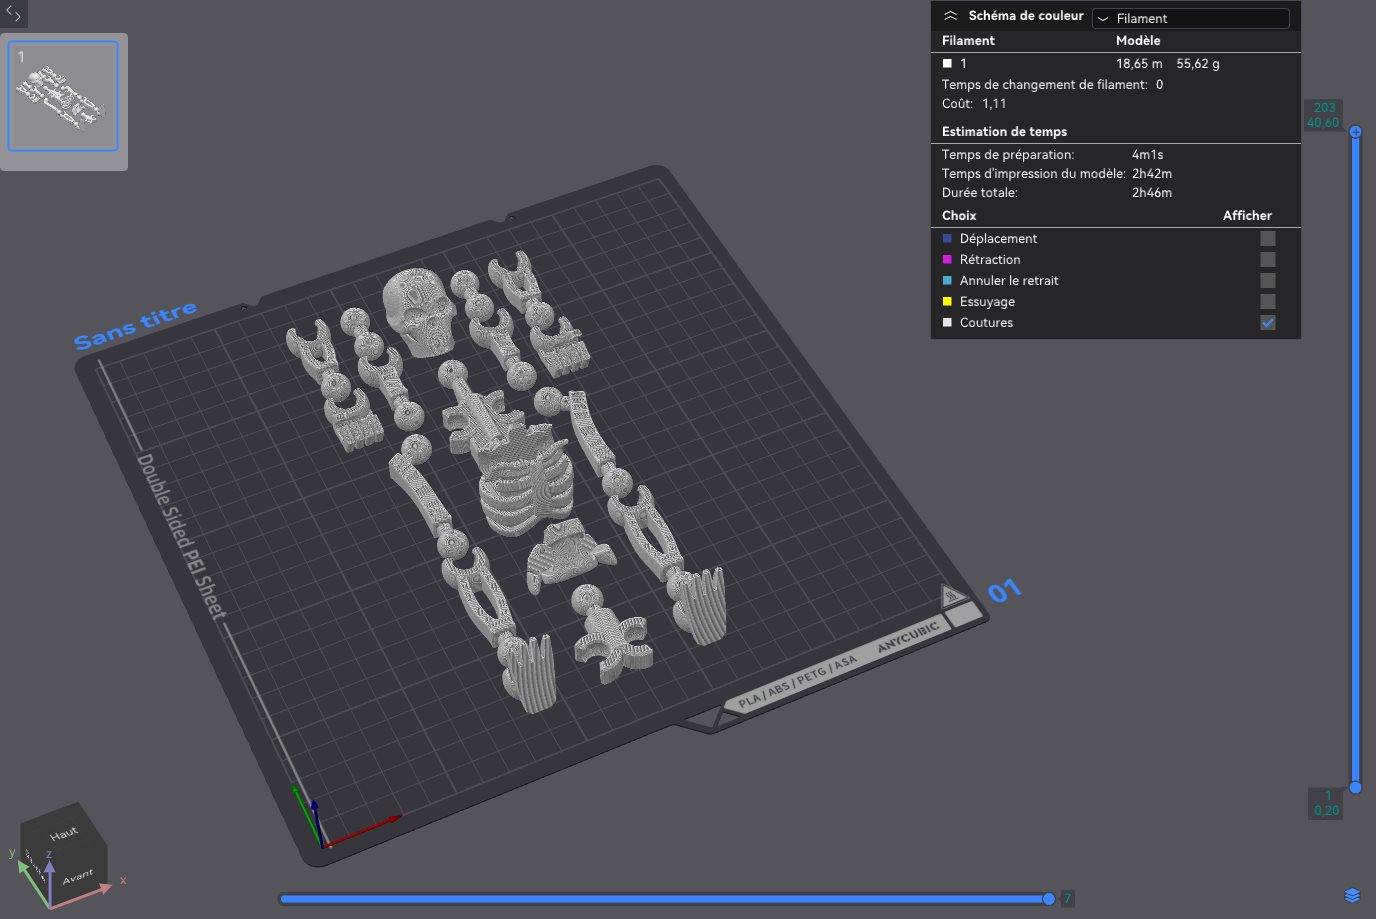Click the layers stack icon at bottom right

click(1352, 895)
